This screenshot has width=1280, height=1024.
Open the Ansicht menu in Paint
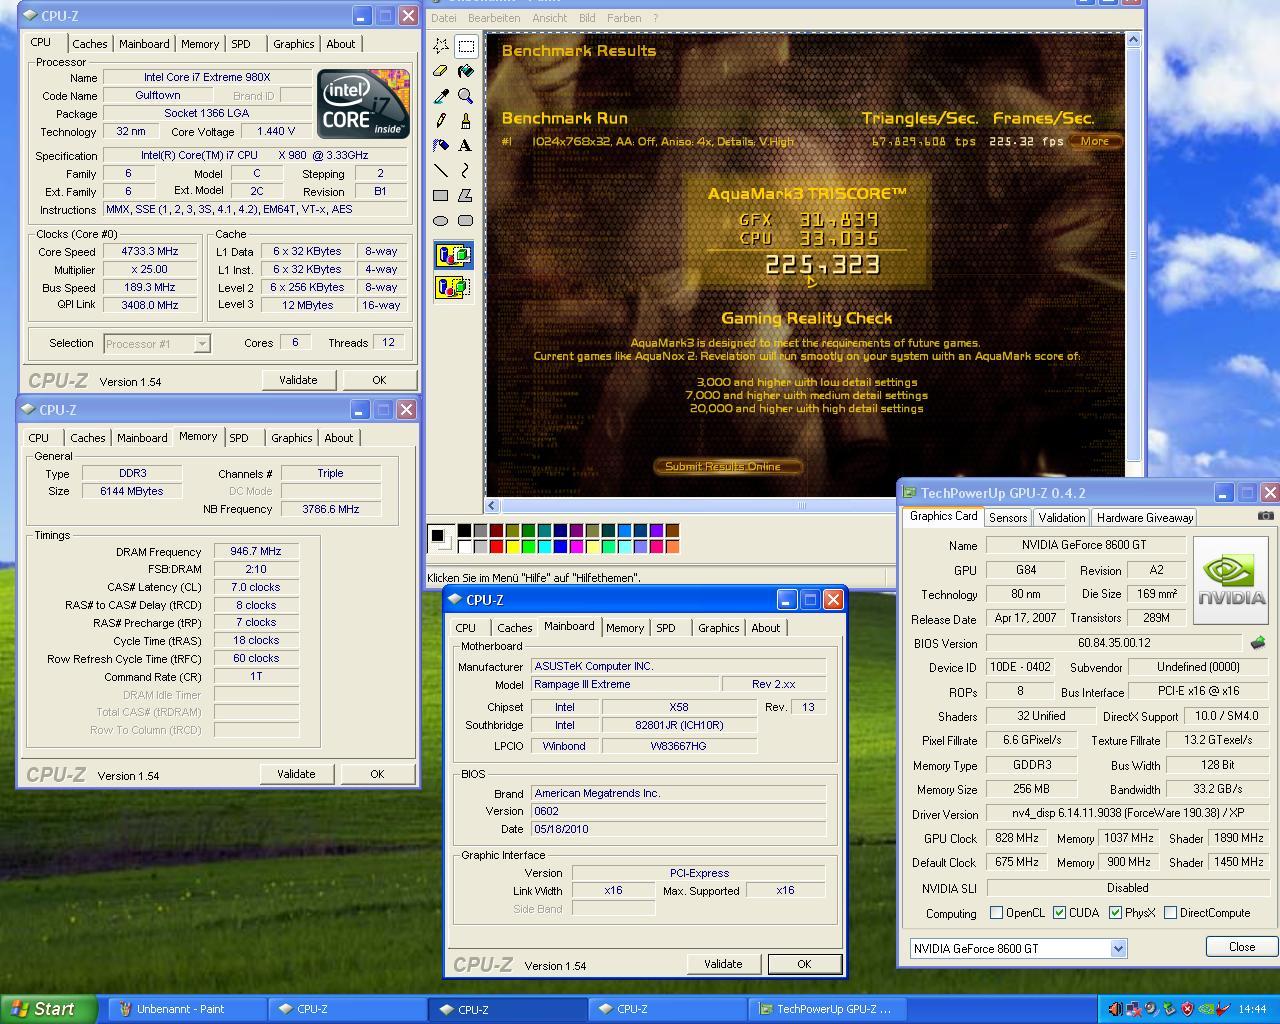click(550, 18)
